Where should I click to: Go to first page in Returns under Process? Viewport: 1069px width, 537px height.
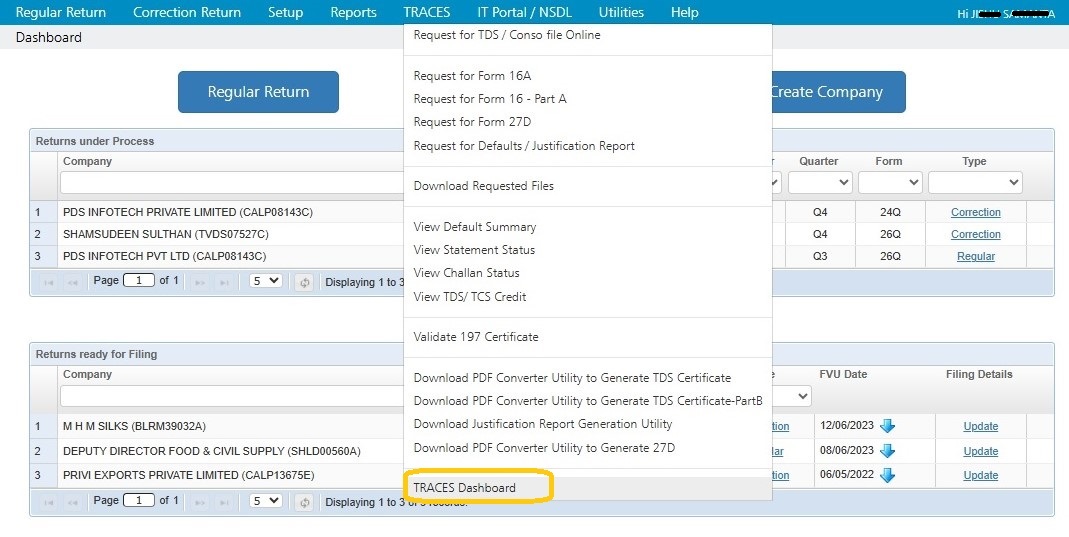click(x=47, y=282)
